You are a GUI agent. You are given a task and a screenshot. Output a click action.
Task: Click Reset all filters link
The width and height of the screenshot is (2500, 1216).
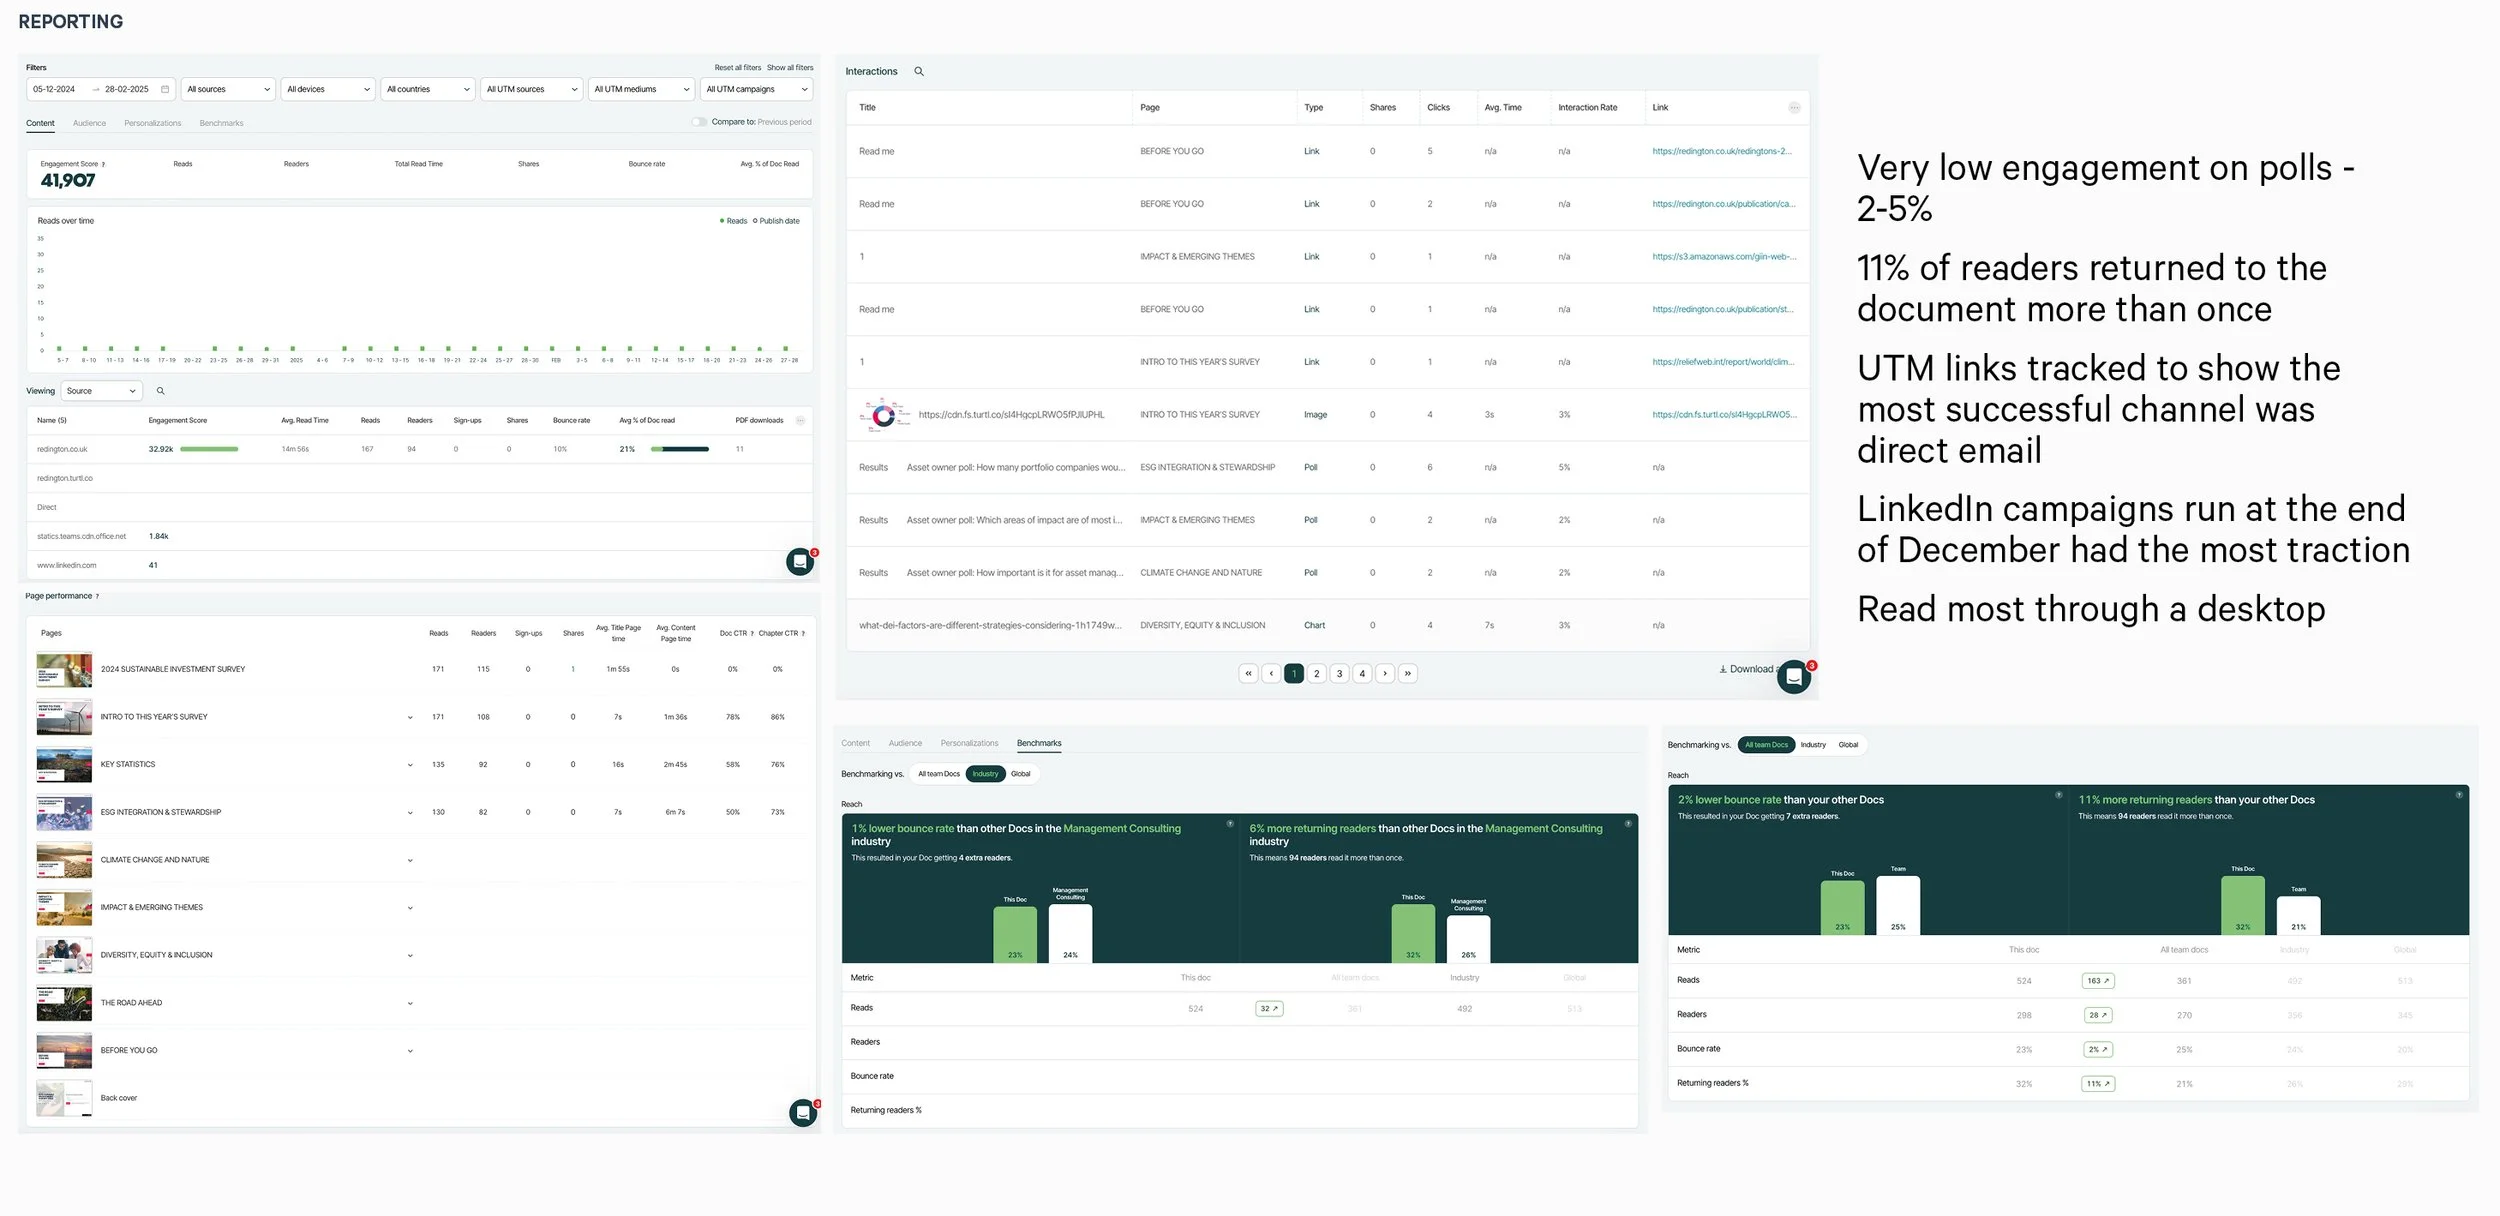coord(737,68)
